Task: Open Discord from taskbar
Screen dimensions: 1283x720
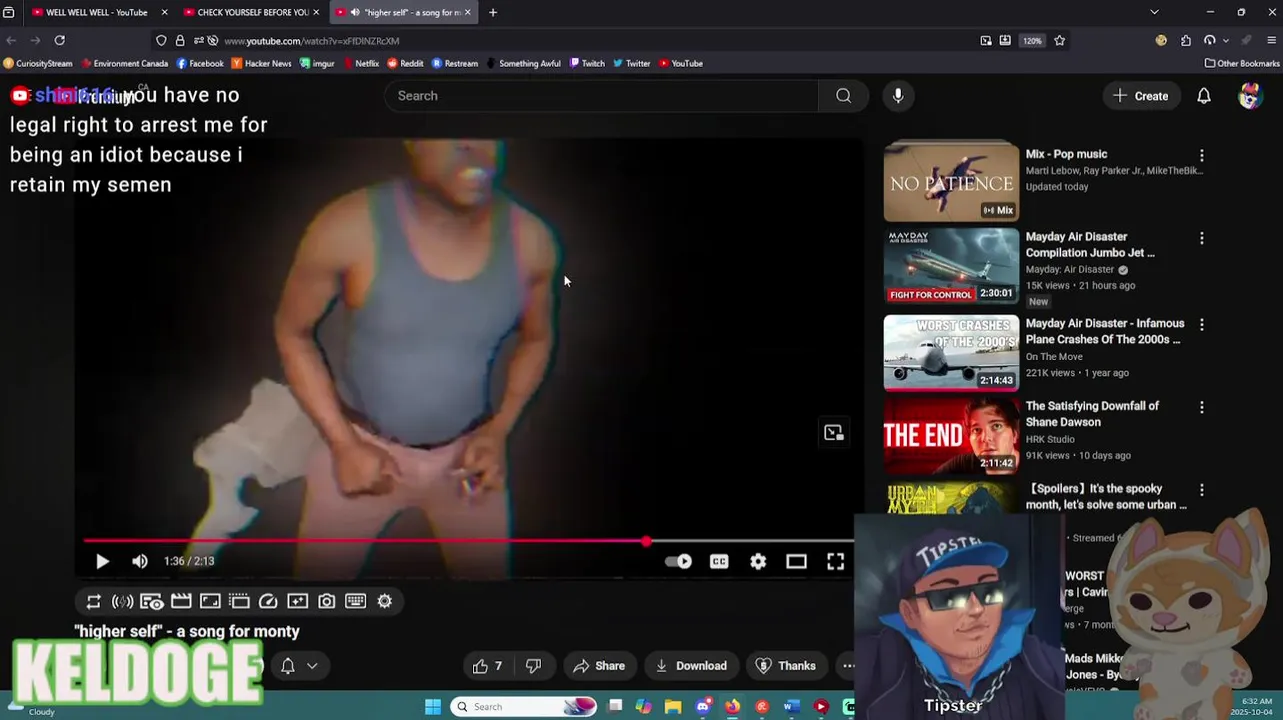Action: tap(703, 707)
